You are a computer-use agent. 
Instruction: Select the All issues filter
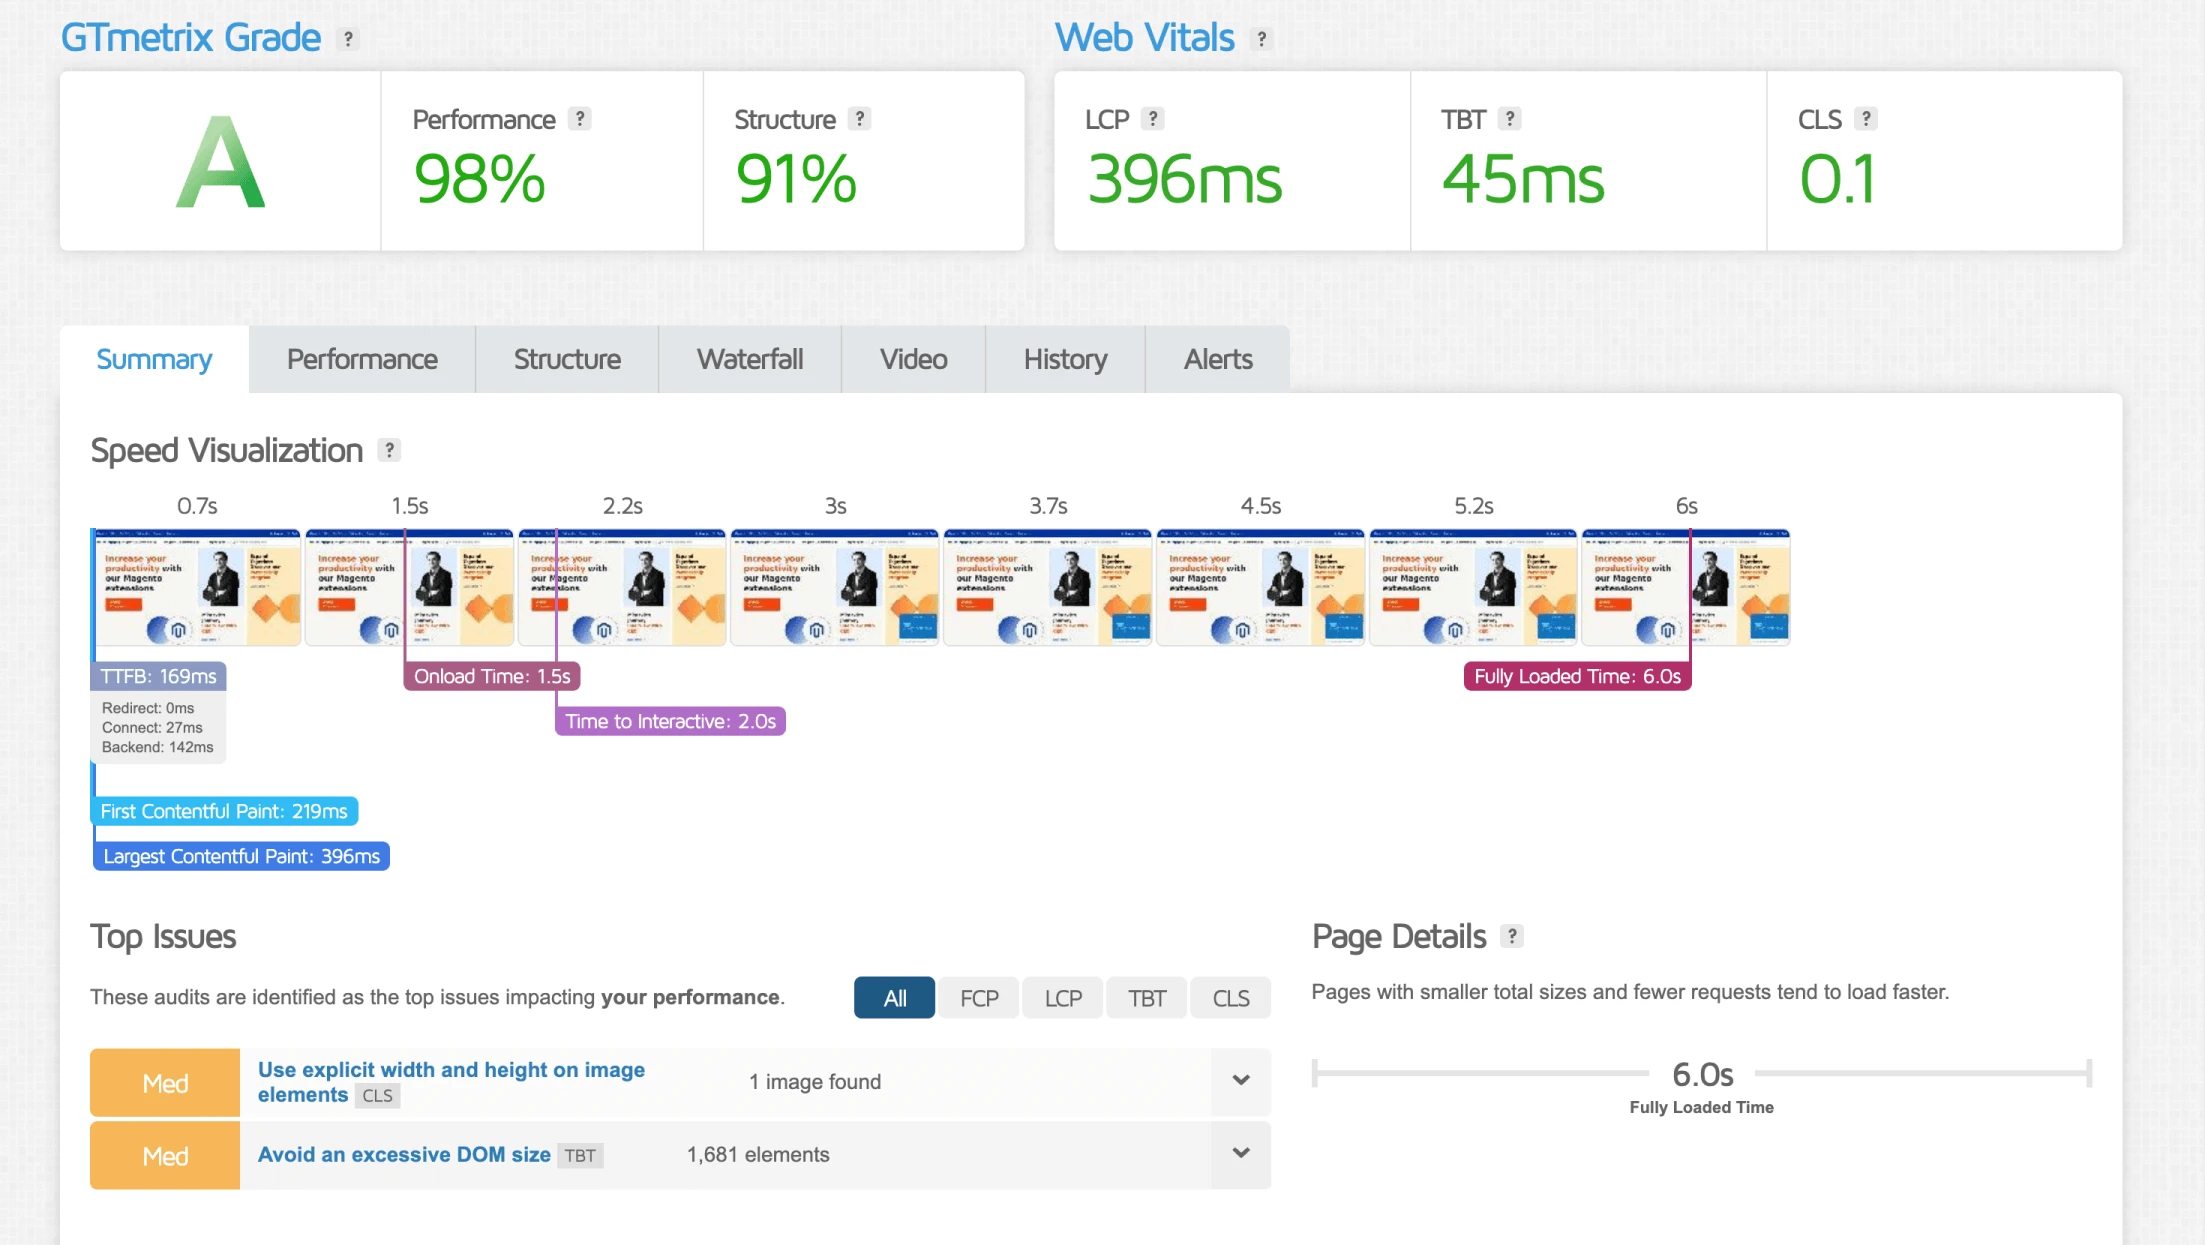894,998
